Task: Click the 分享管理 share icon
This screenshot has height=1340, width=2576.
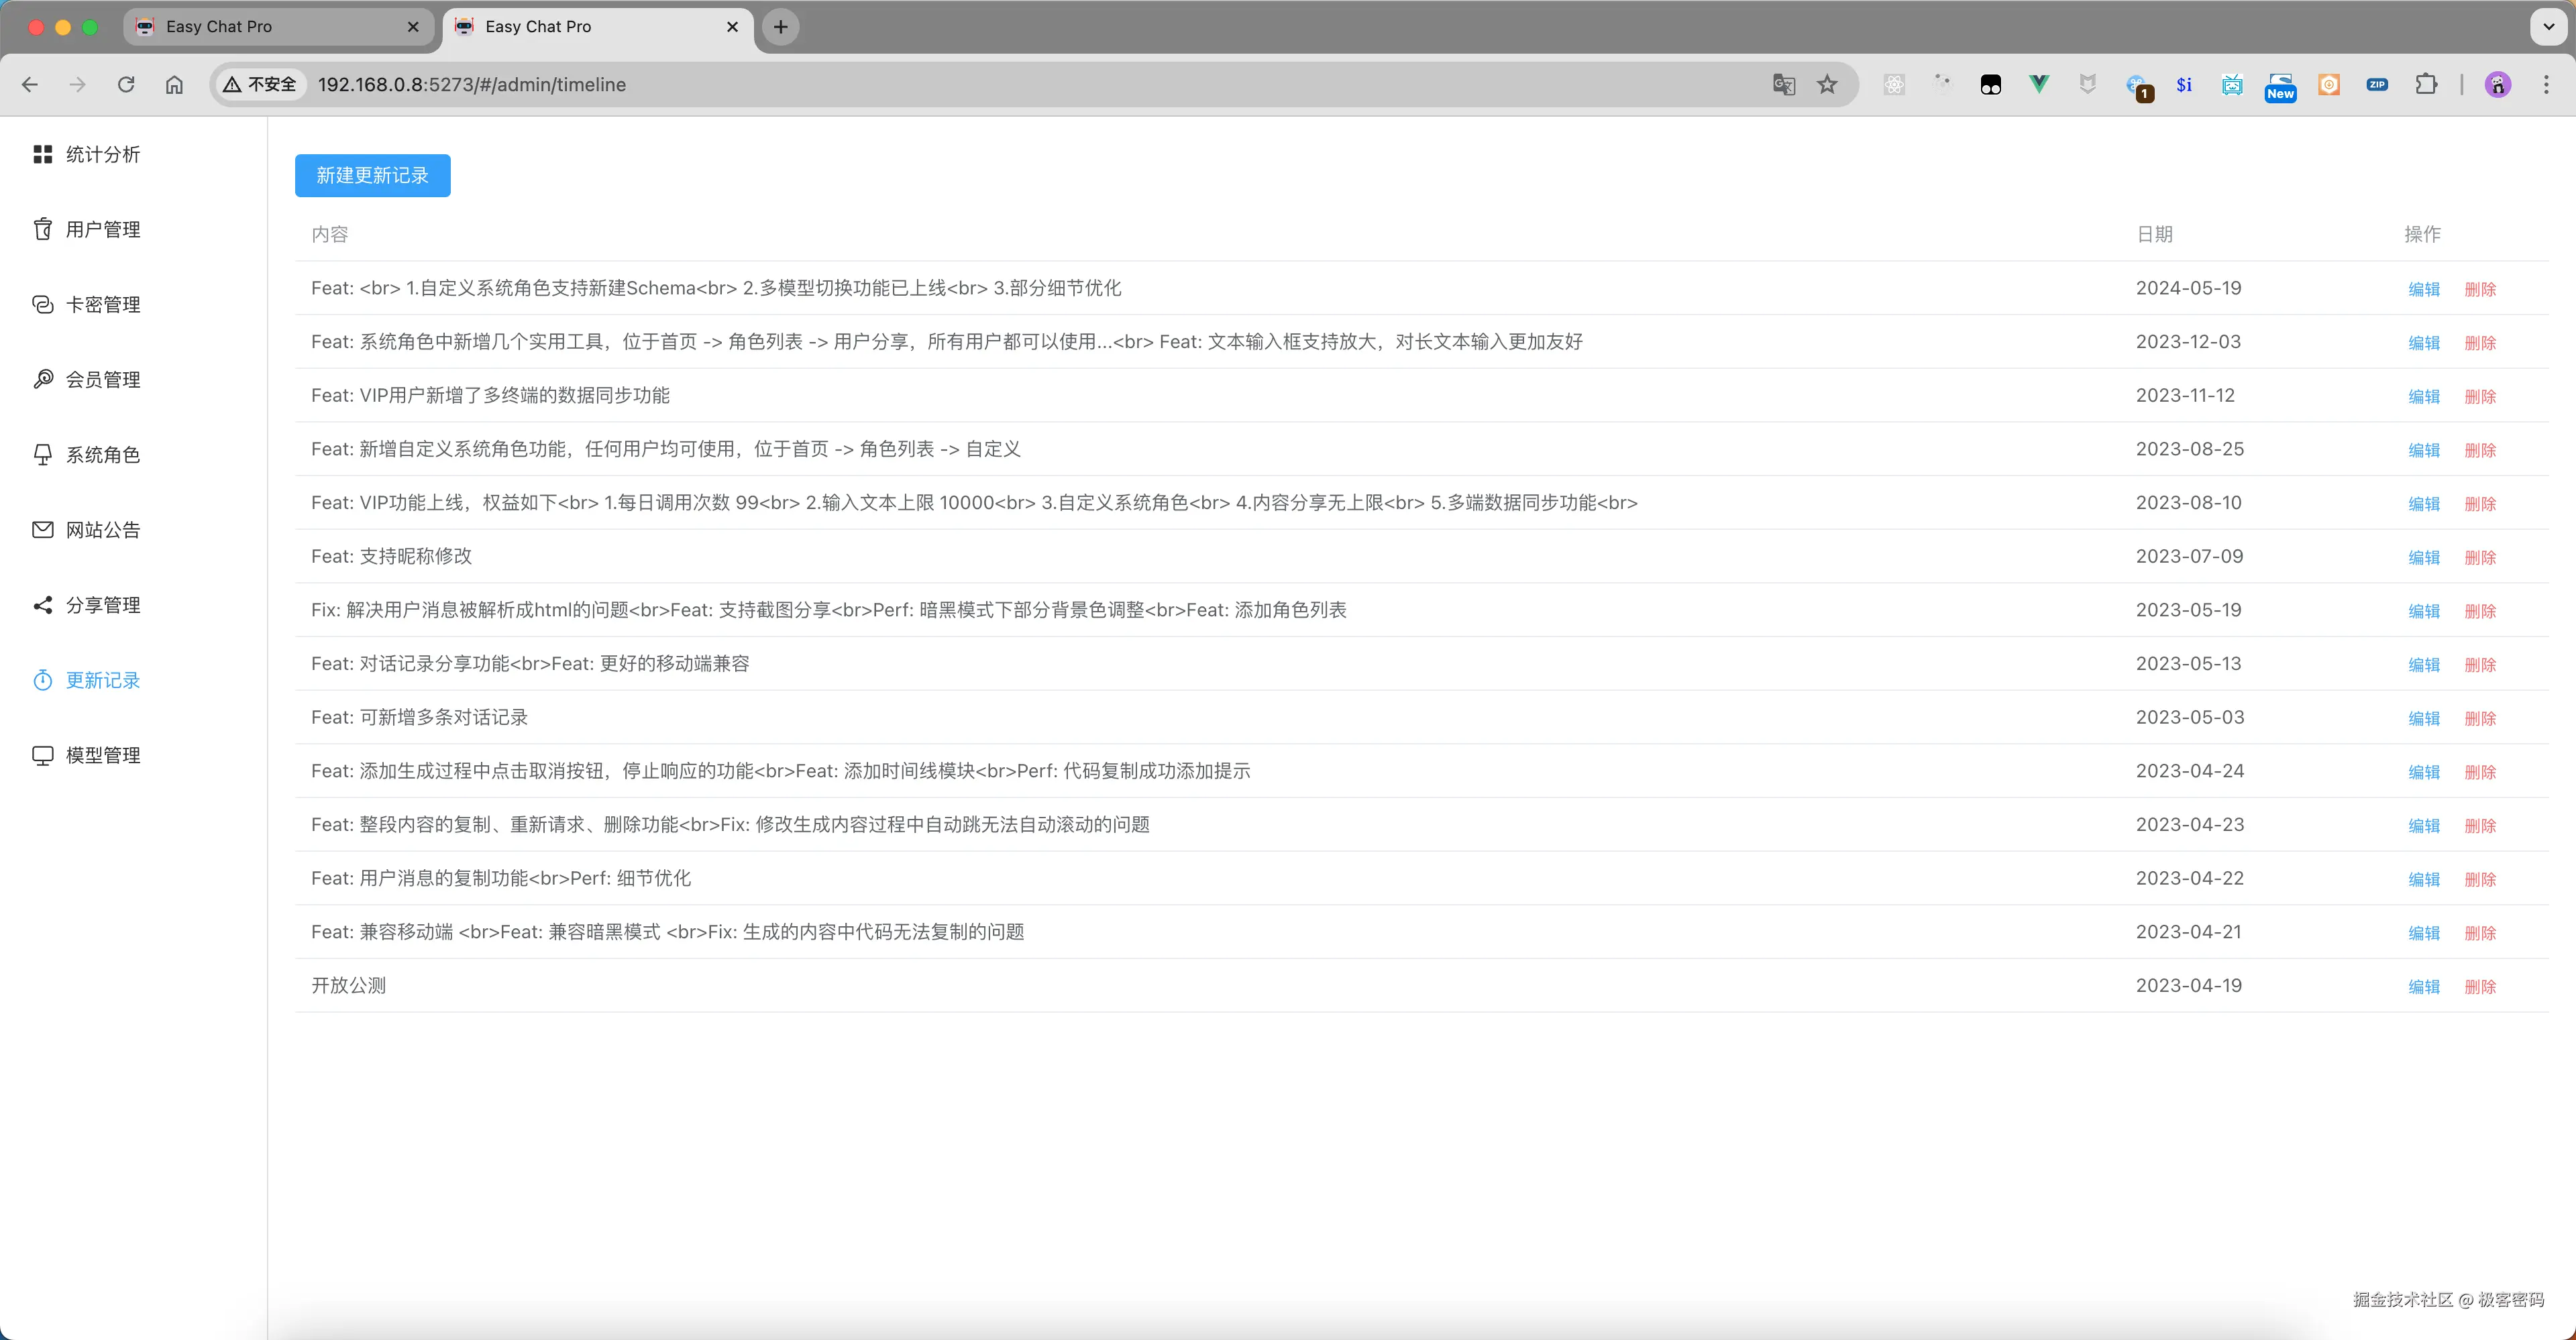Action: coord(42,604)
